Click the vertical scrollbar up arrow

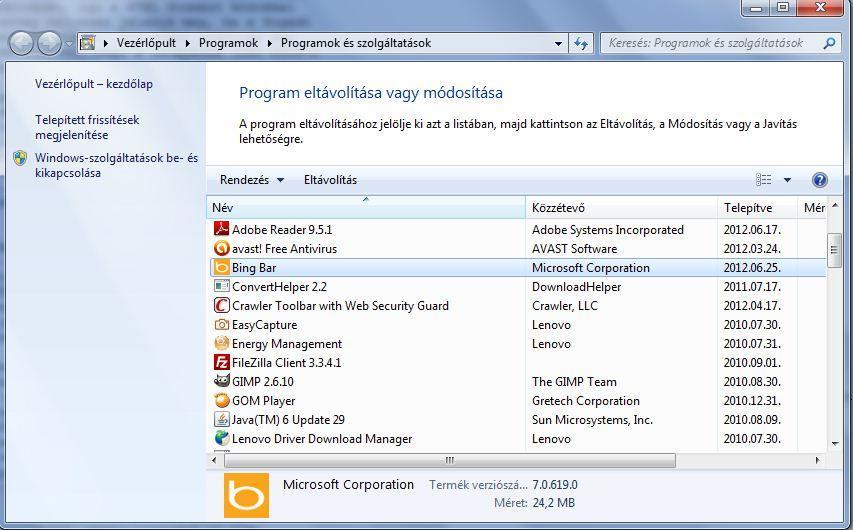point(835,206)
